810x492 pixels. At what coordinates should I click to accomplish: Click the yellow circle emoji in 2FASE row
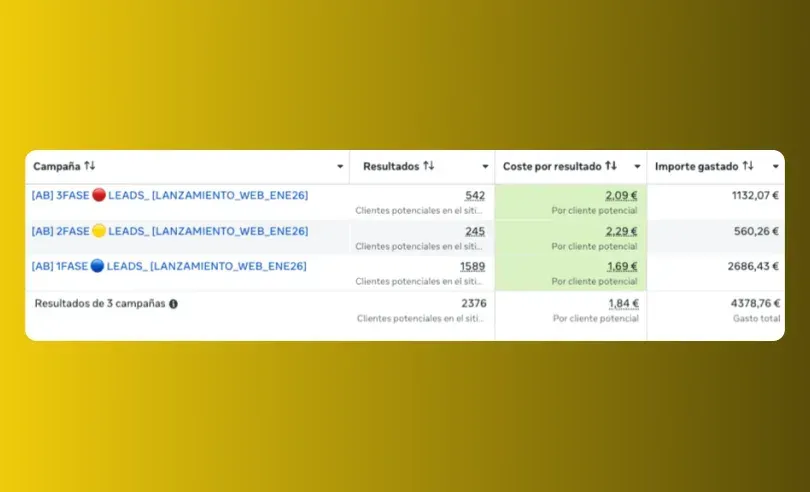pos(99,230)
